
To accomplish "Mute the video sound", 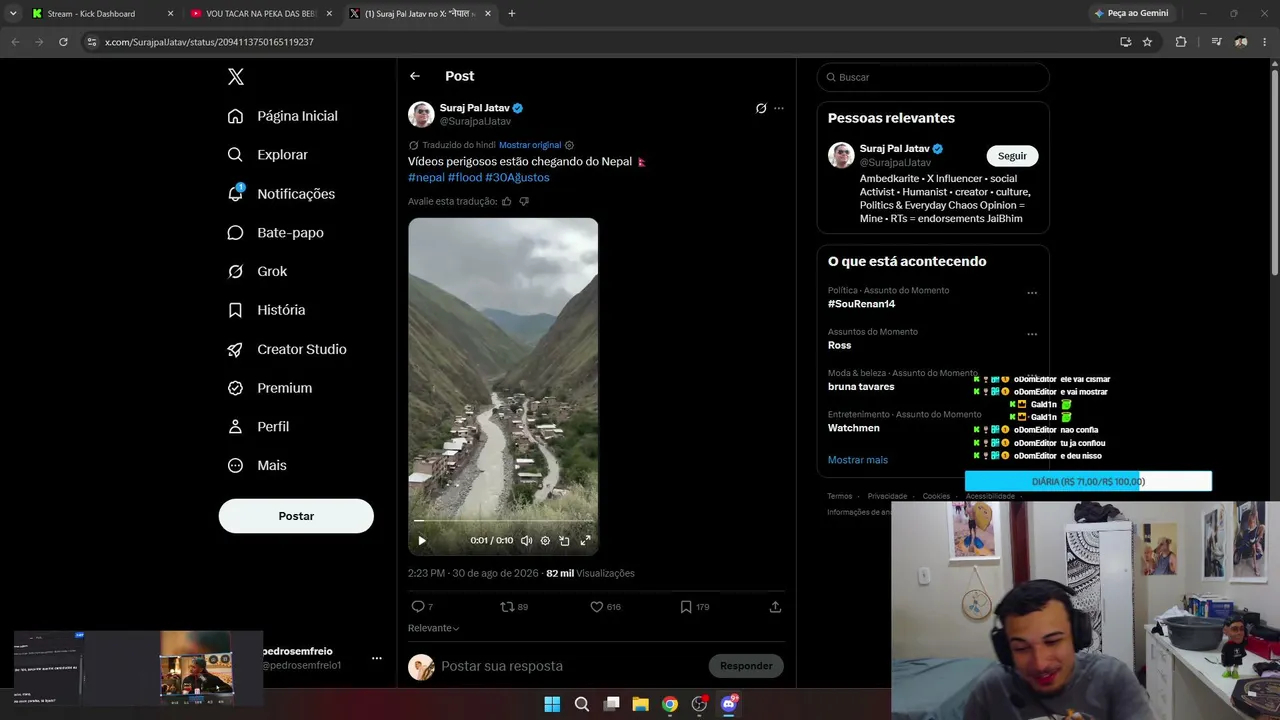I will point(526,541).
